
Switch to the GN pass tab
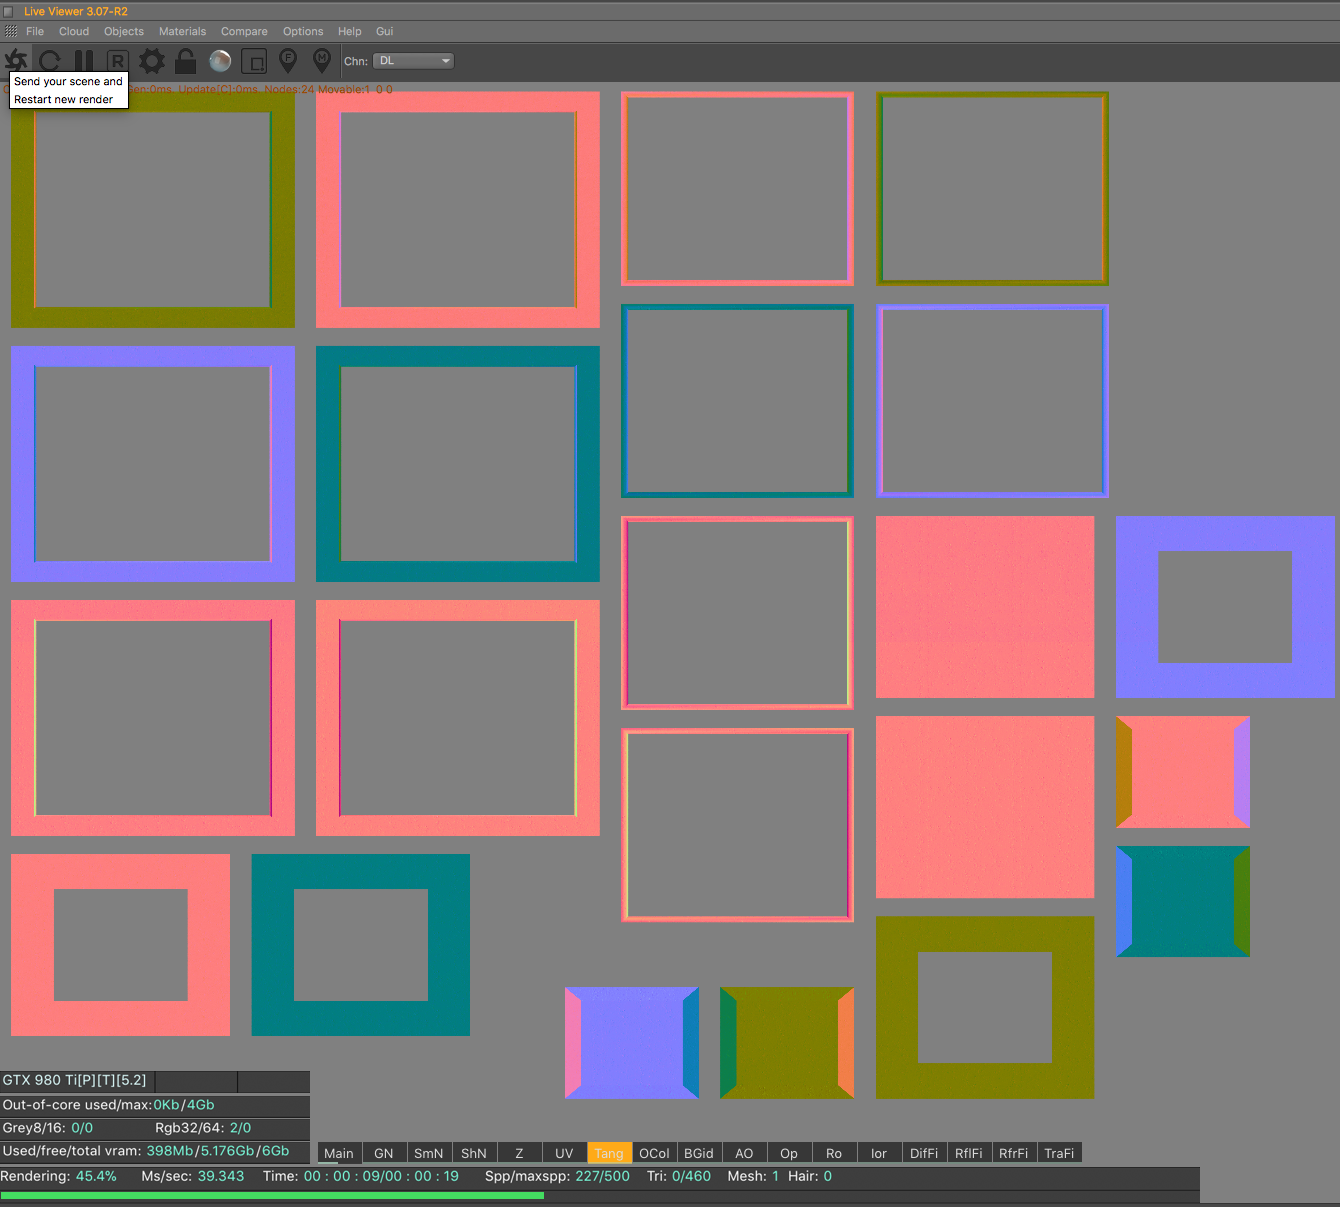tap(384, 1153)
